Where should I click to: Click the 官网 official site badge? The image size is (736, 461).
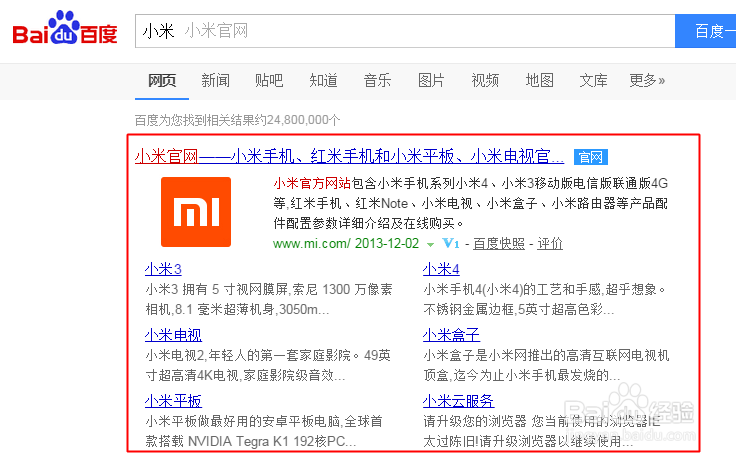(x=590, y=157)
